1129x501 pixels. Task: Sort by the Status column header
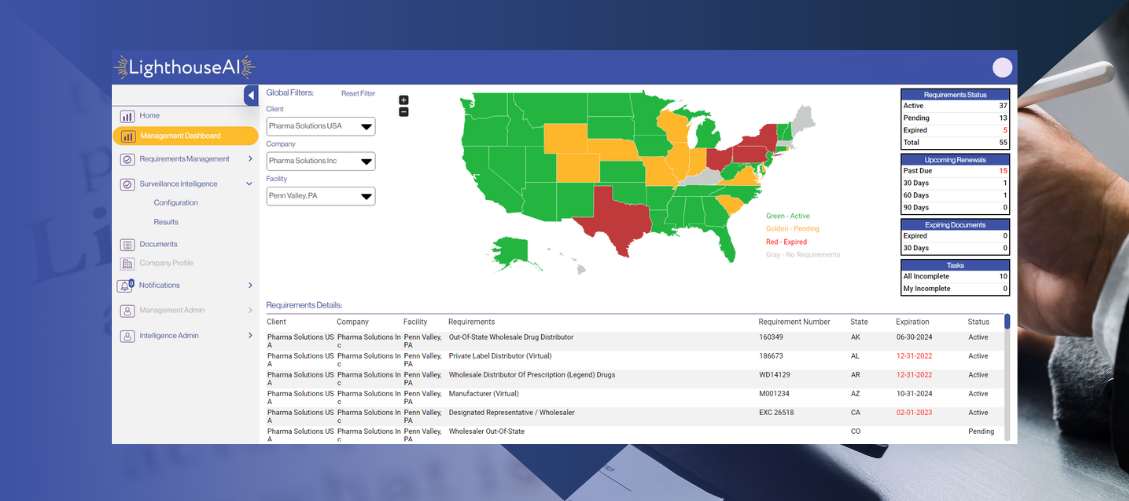pos(978,322)
